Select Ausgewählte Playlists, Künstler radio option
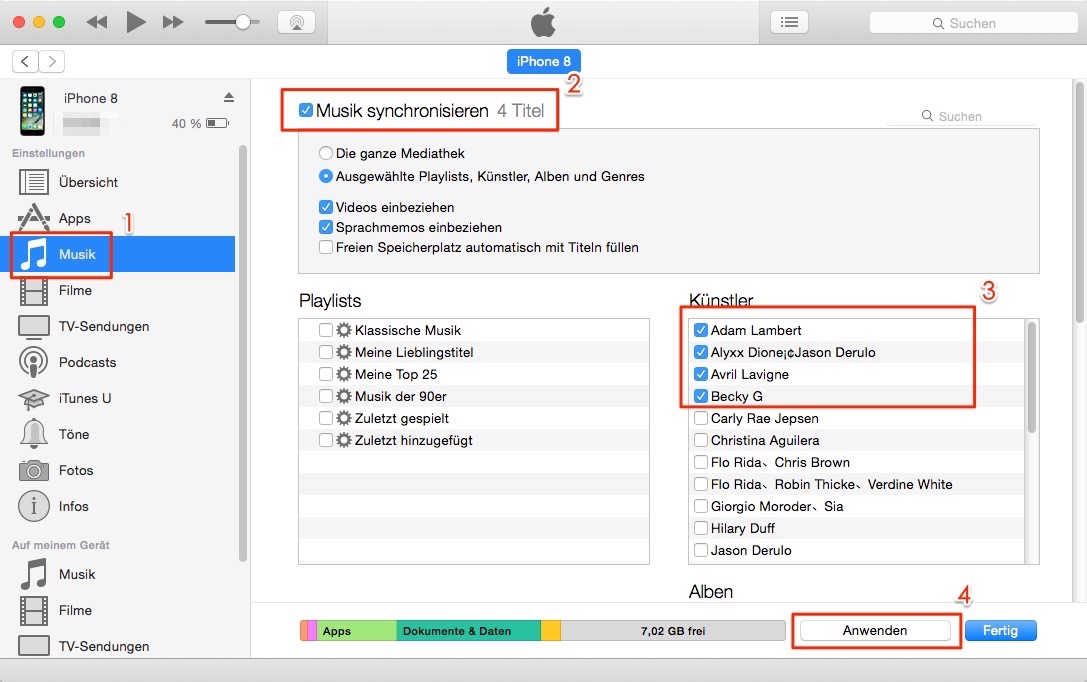 (325, 176)
